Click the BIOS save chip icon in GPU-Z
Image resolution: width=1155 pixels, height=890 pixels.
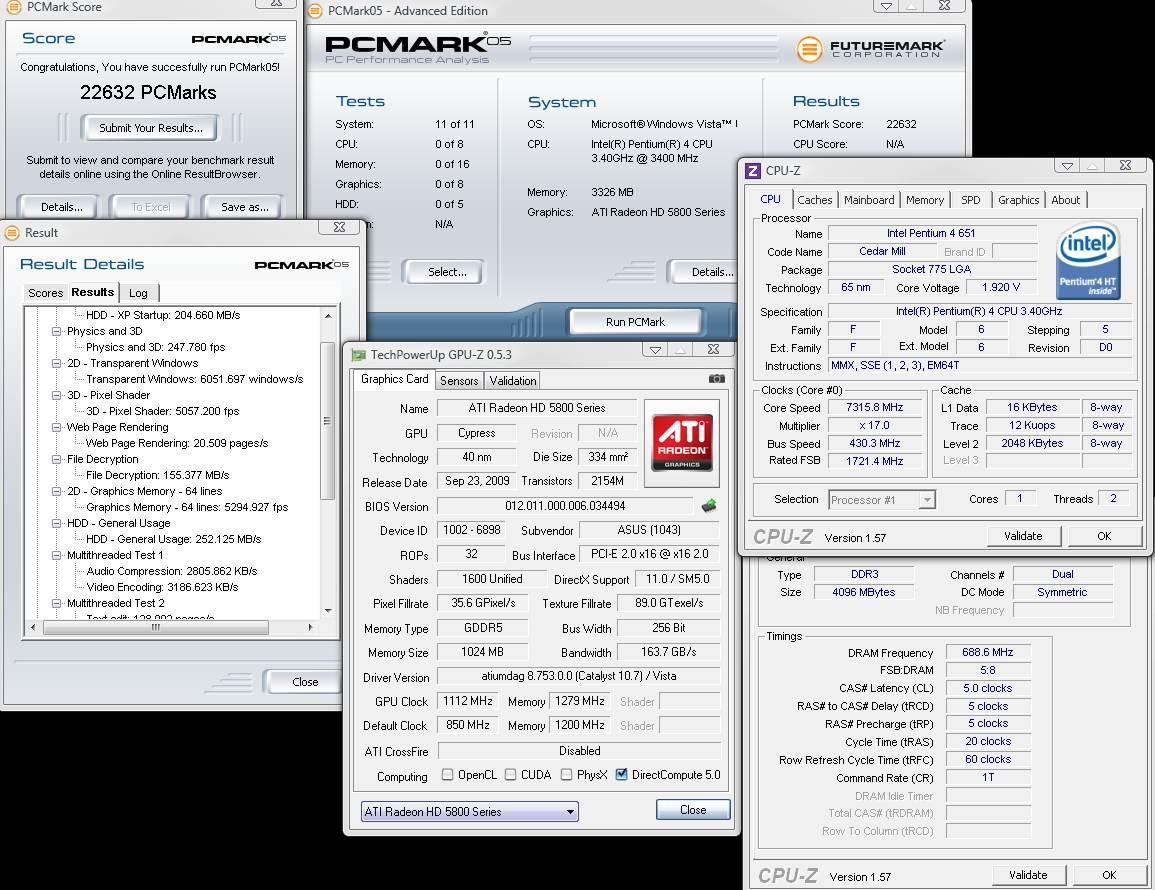[709, 505]
